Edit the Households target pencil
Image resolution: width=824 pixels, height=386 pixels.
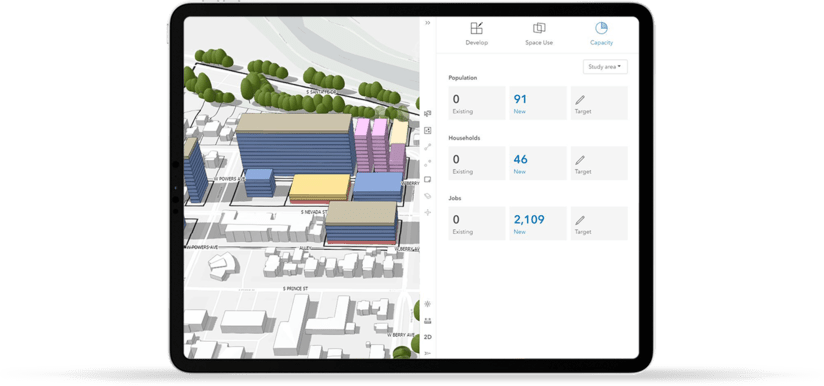point(599,163)
